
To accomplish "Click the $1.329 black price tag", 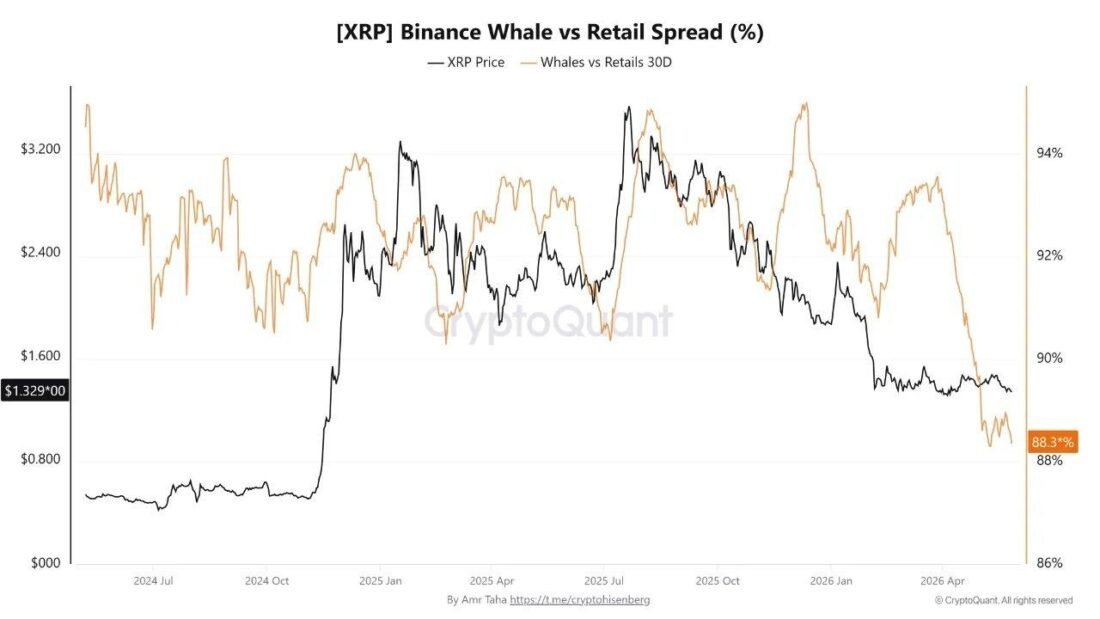I will [35, 390].
